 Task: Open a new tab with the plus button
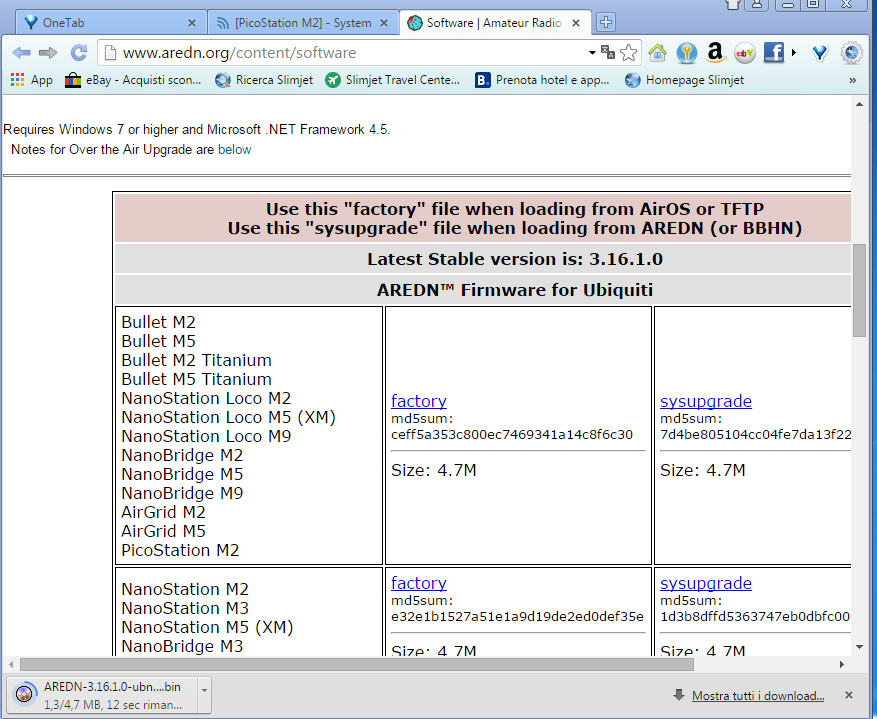pyautogui.click(x=606, y=22)
